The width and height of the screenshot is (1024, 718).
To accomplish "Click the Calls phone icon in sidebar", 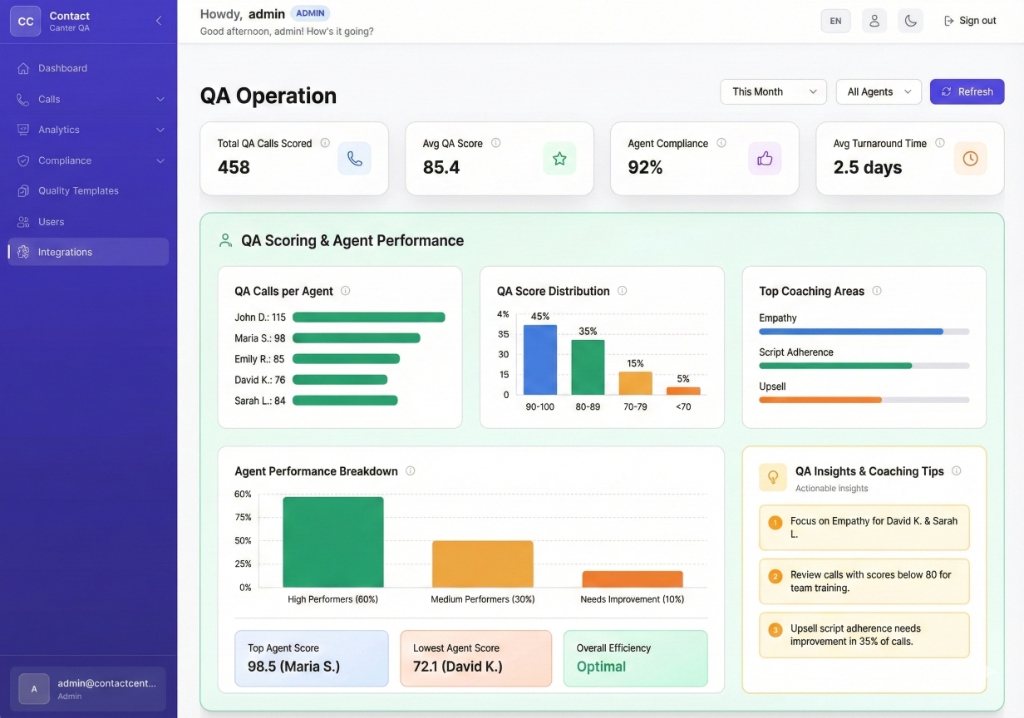I will [22, 99].
